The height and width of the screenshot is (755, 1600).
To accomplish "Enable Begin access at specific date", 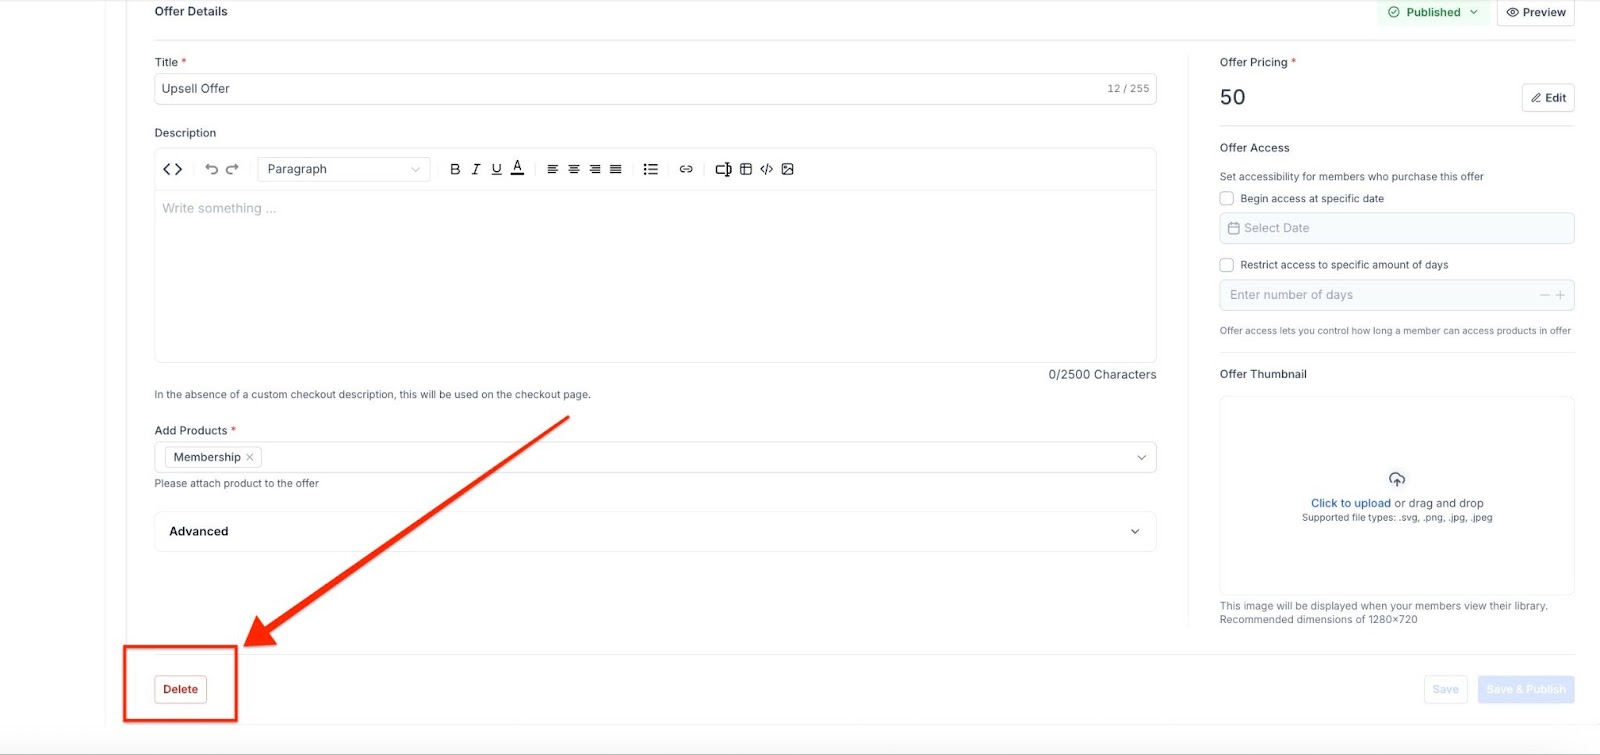I will (x=1227, y=198).
